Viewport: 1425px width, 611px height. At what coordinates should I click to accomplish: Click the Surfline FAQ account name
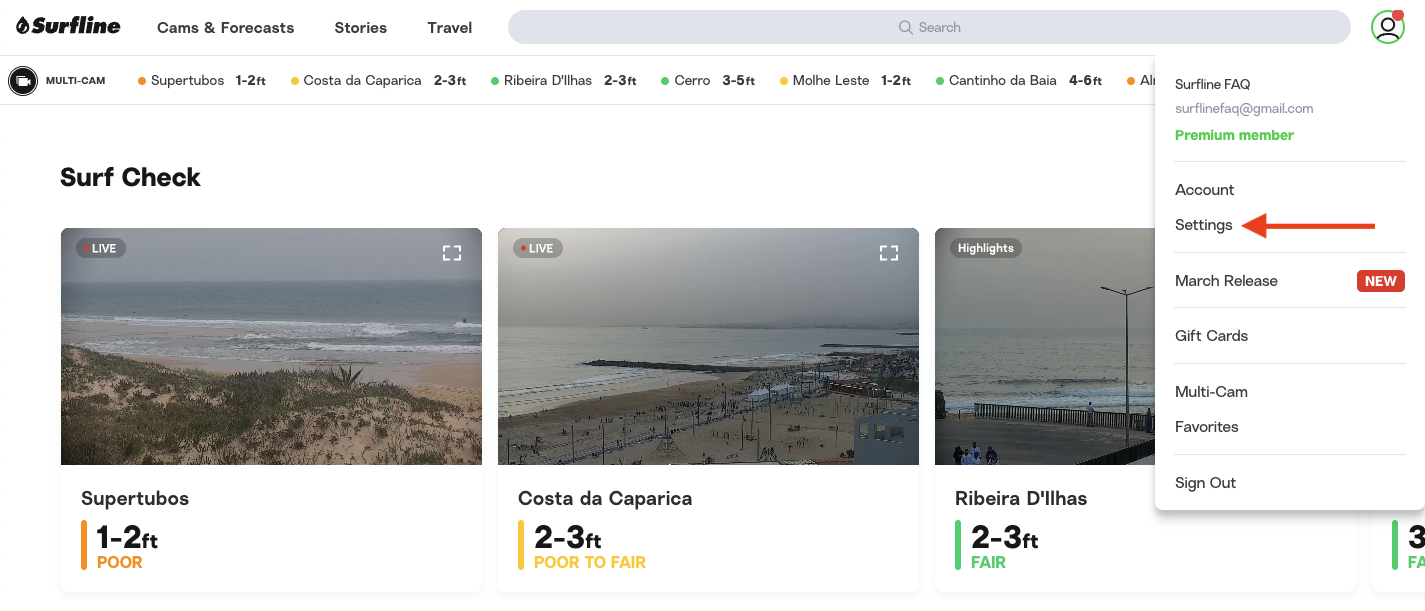[1212, 84]
